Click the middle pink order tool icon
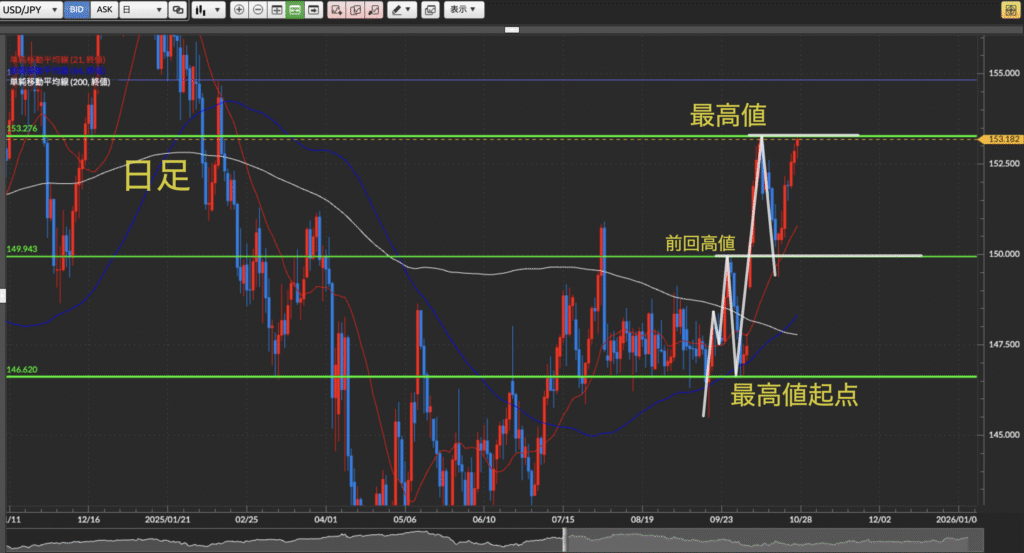The image size is (1024, 553). pos(354,10)
